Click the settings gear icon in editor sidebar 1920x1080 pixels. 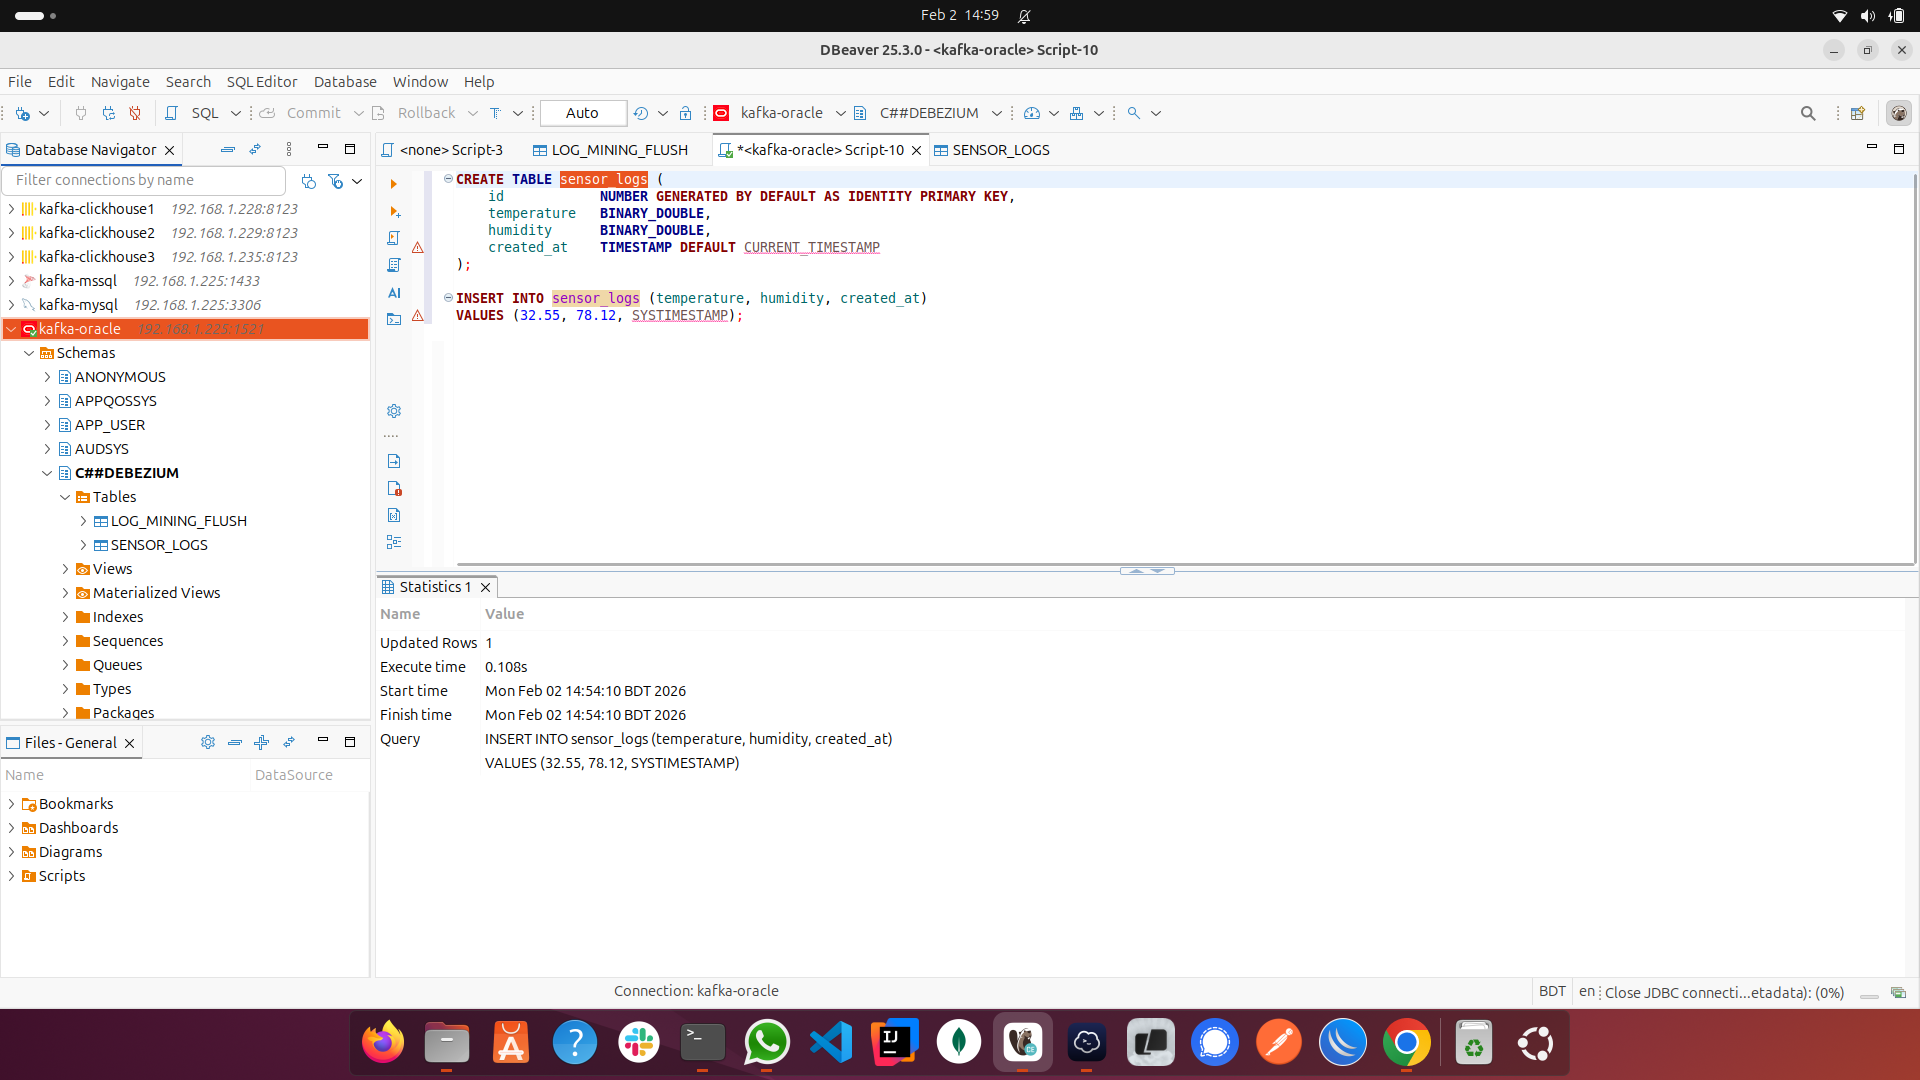[394, 411]
